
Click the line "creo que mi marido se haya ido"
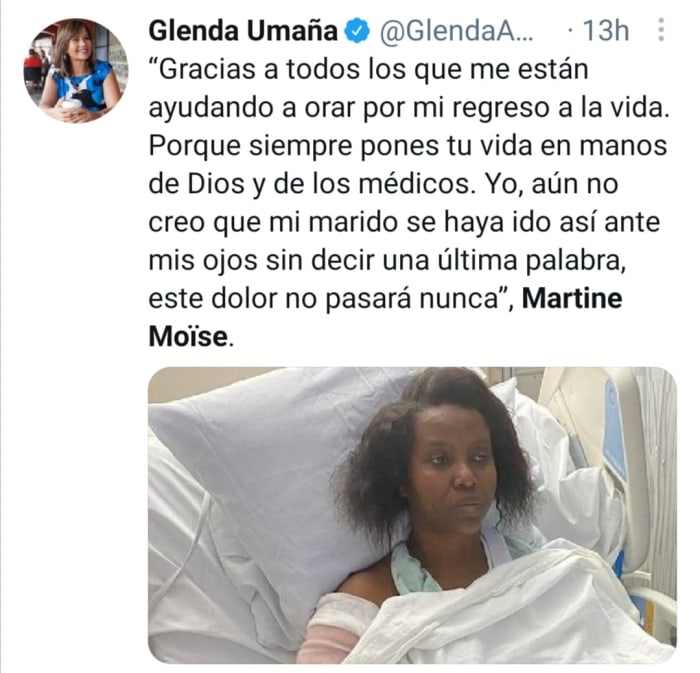(x=404, y=222)
